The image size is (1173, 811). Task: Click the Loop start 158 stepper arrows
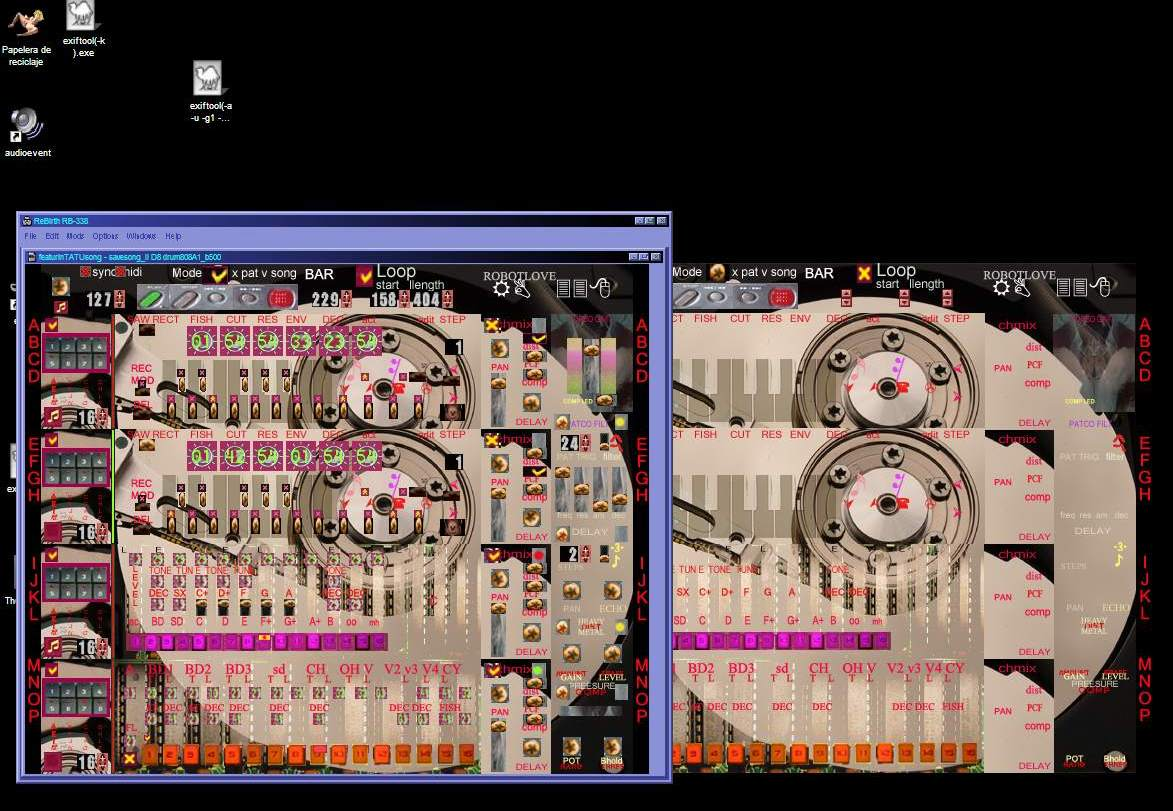pyautogui.click(x=404, y=299)
